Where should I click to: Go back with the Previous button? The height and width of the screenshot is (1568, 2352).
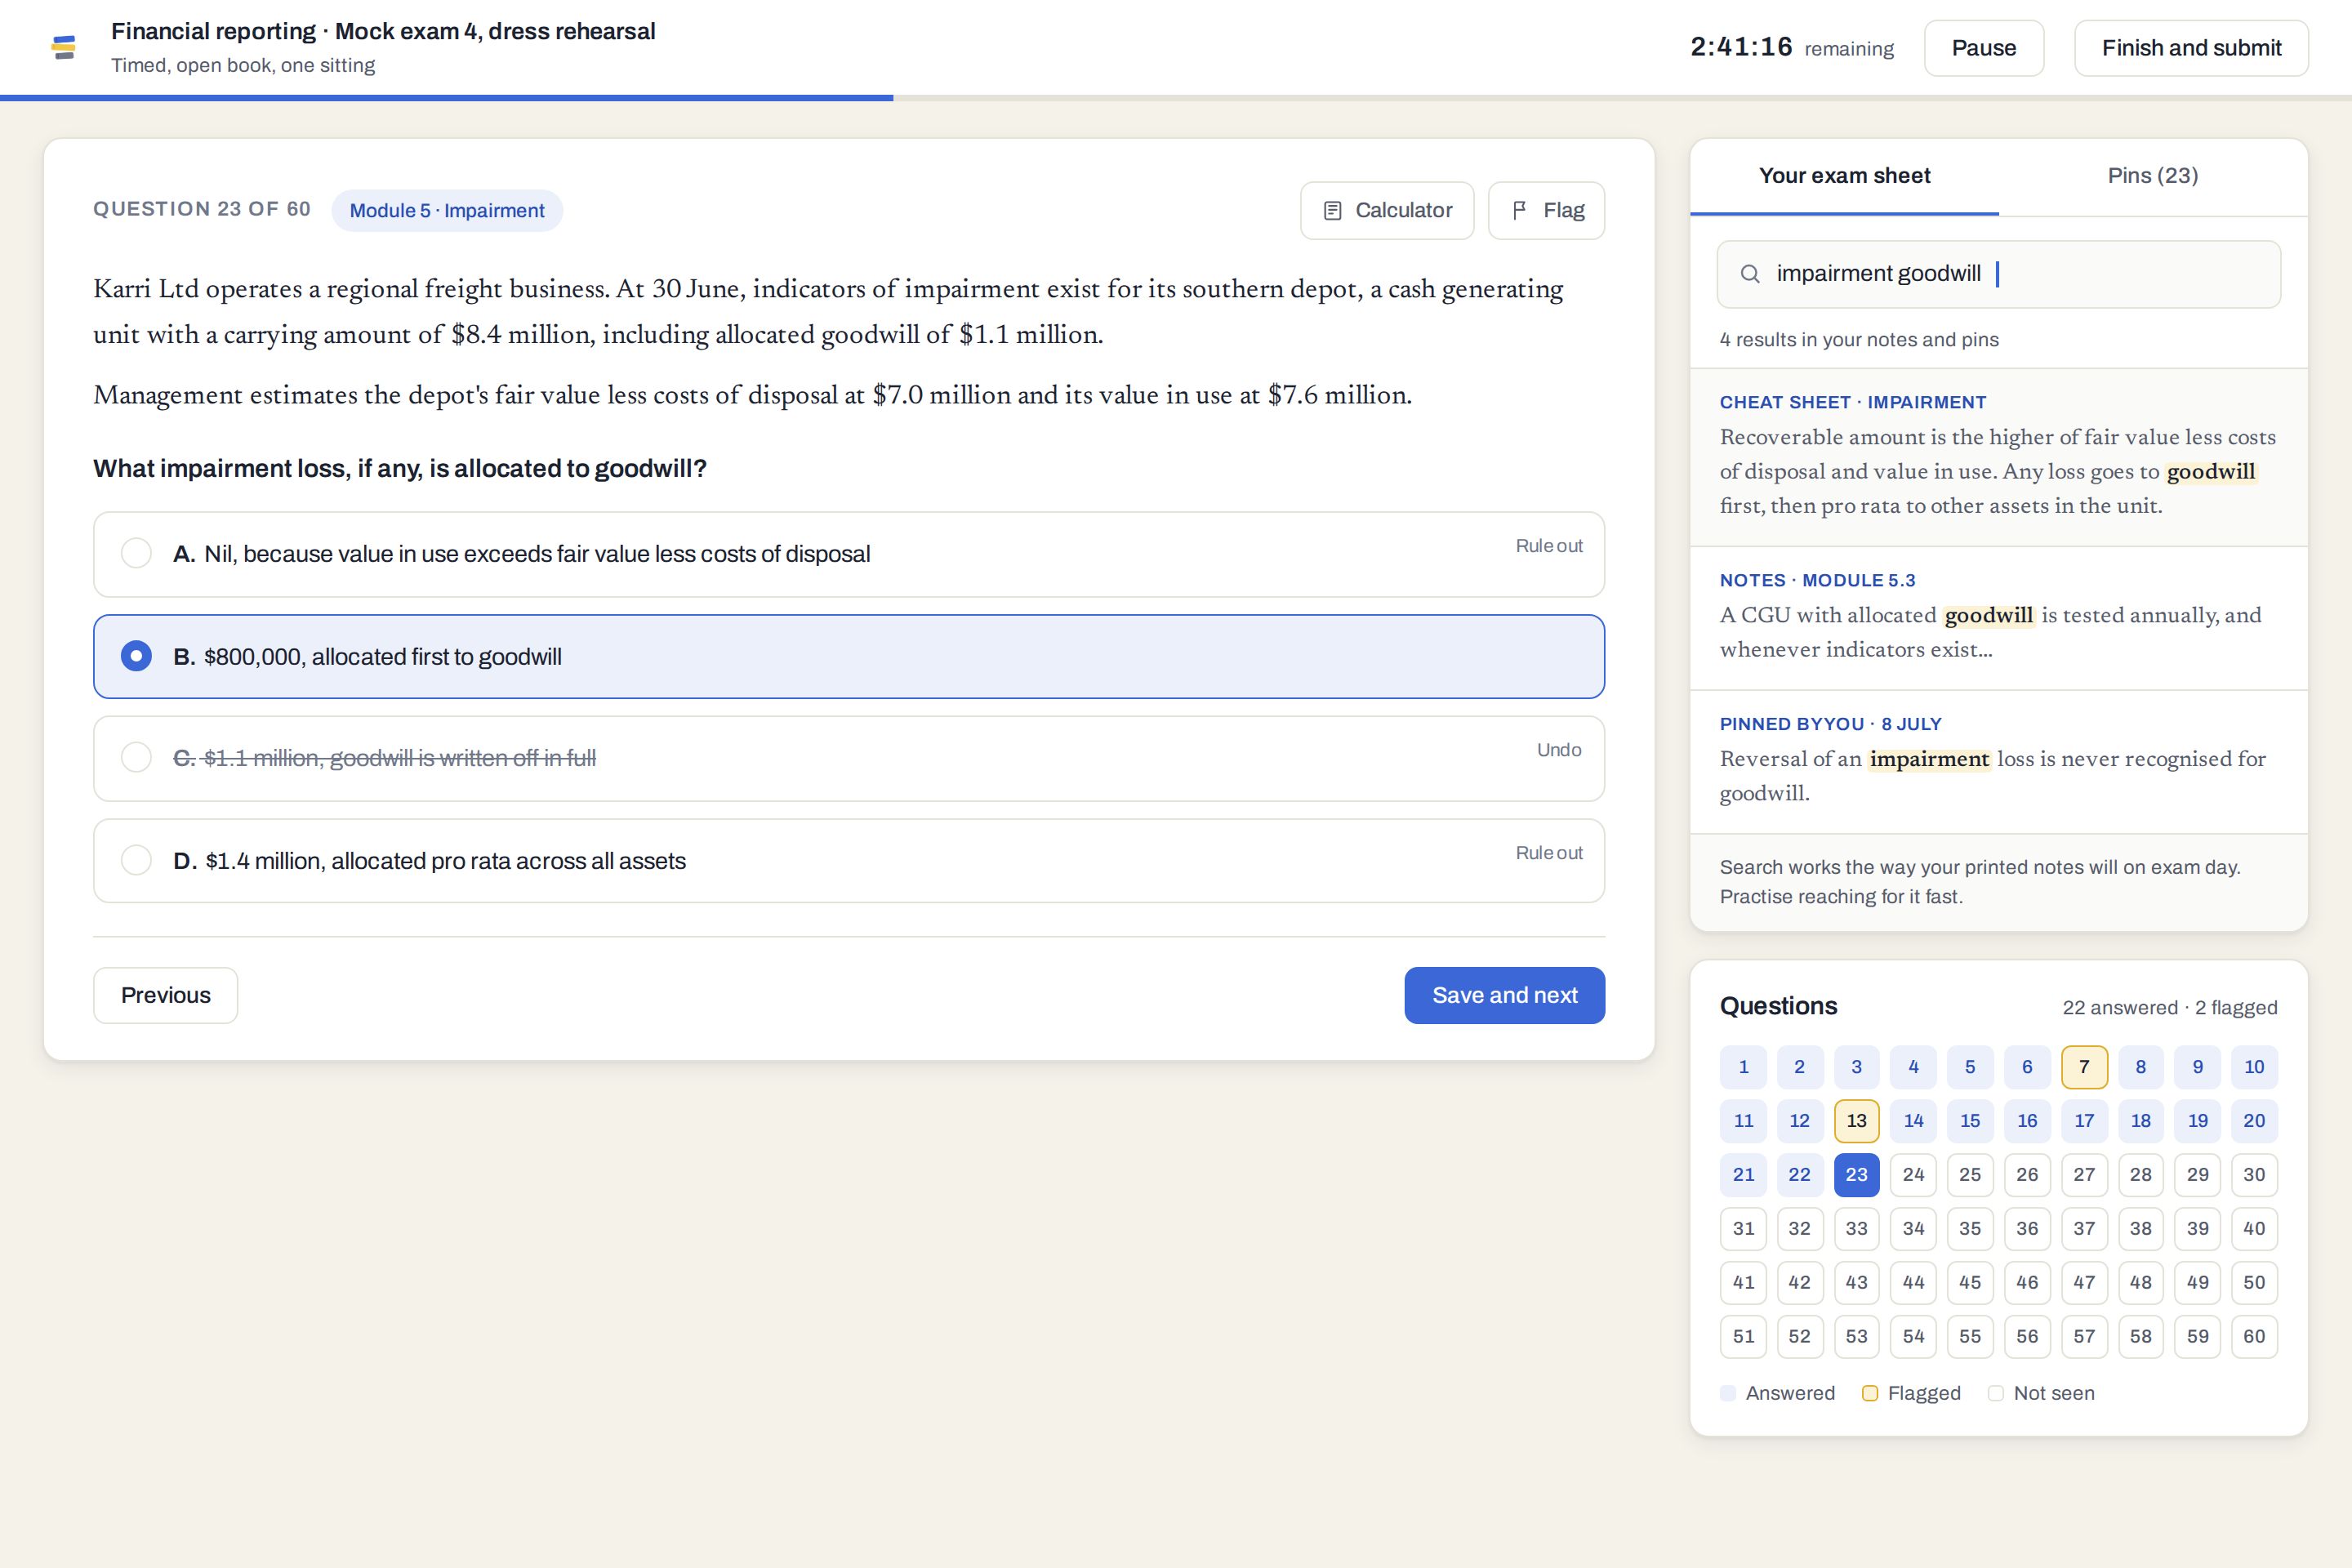pyautogui.click(x=166, y=995)
